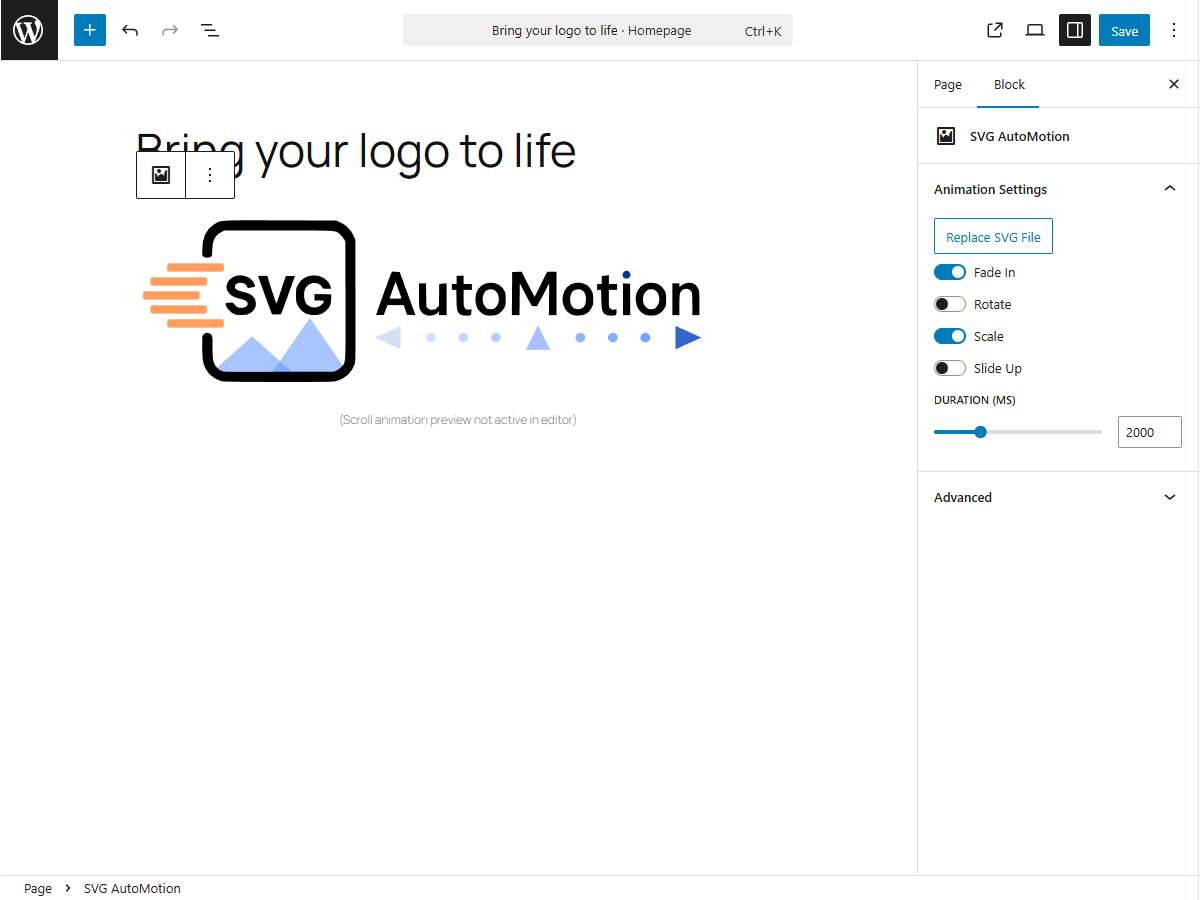This screenshot has height=900, width=1200.
Task: Enable the Rotate animation toggle
Action: point(950,304)
